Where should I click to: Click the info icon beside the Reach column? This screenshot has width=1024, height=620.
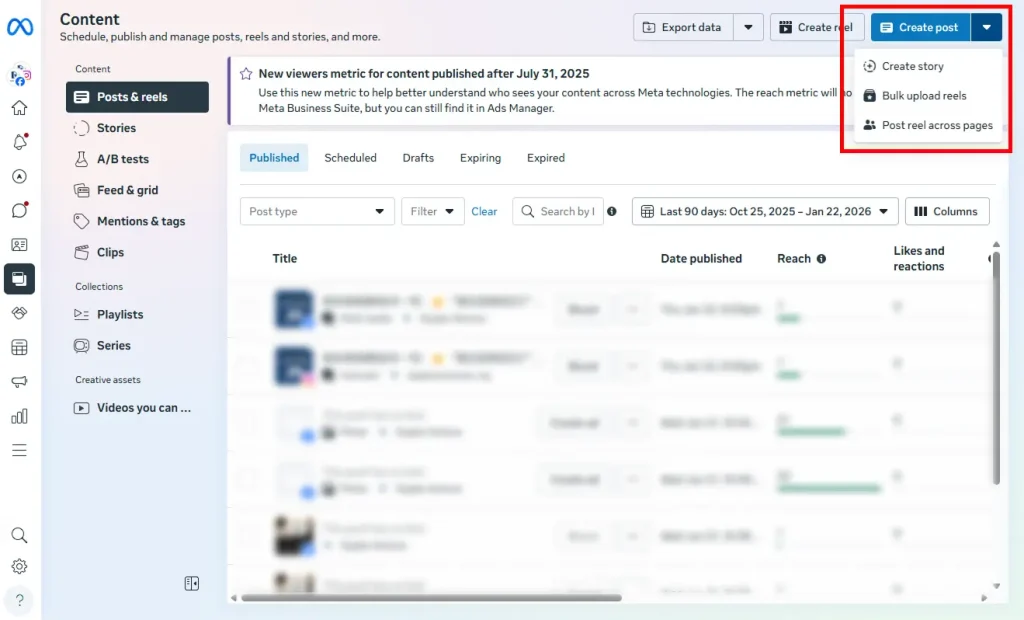coord(823,257)
